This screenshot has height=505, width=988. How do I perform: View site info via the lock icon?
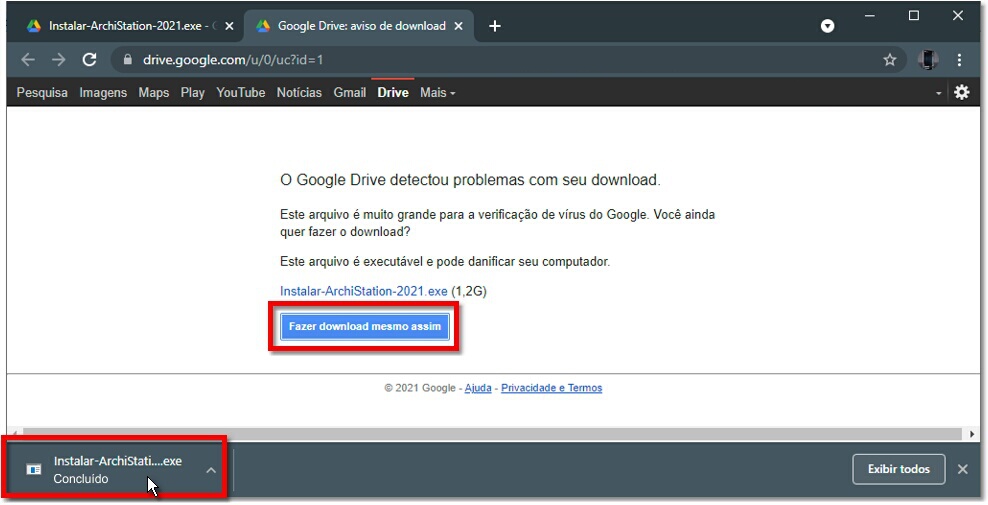[128, 60]
